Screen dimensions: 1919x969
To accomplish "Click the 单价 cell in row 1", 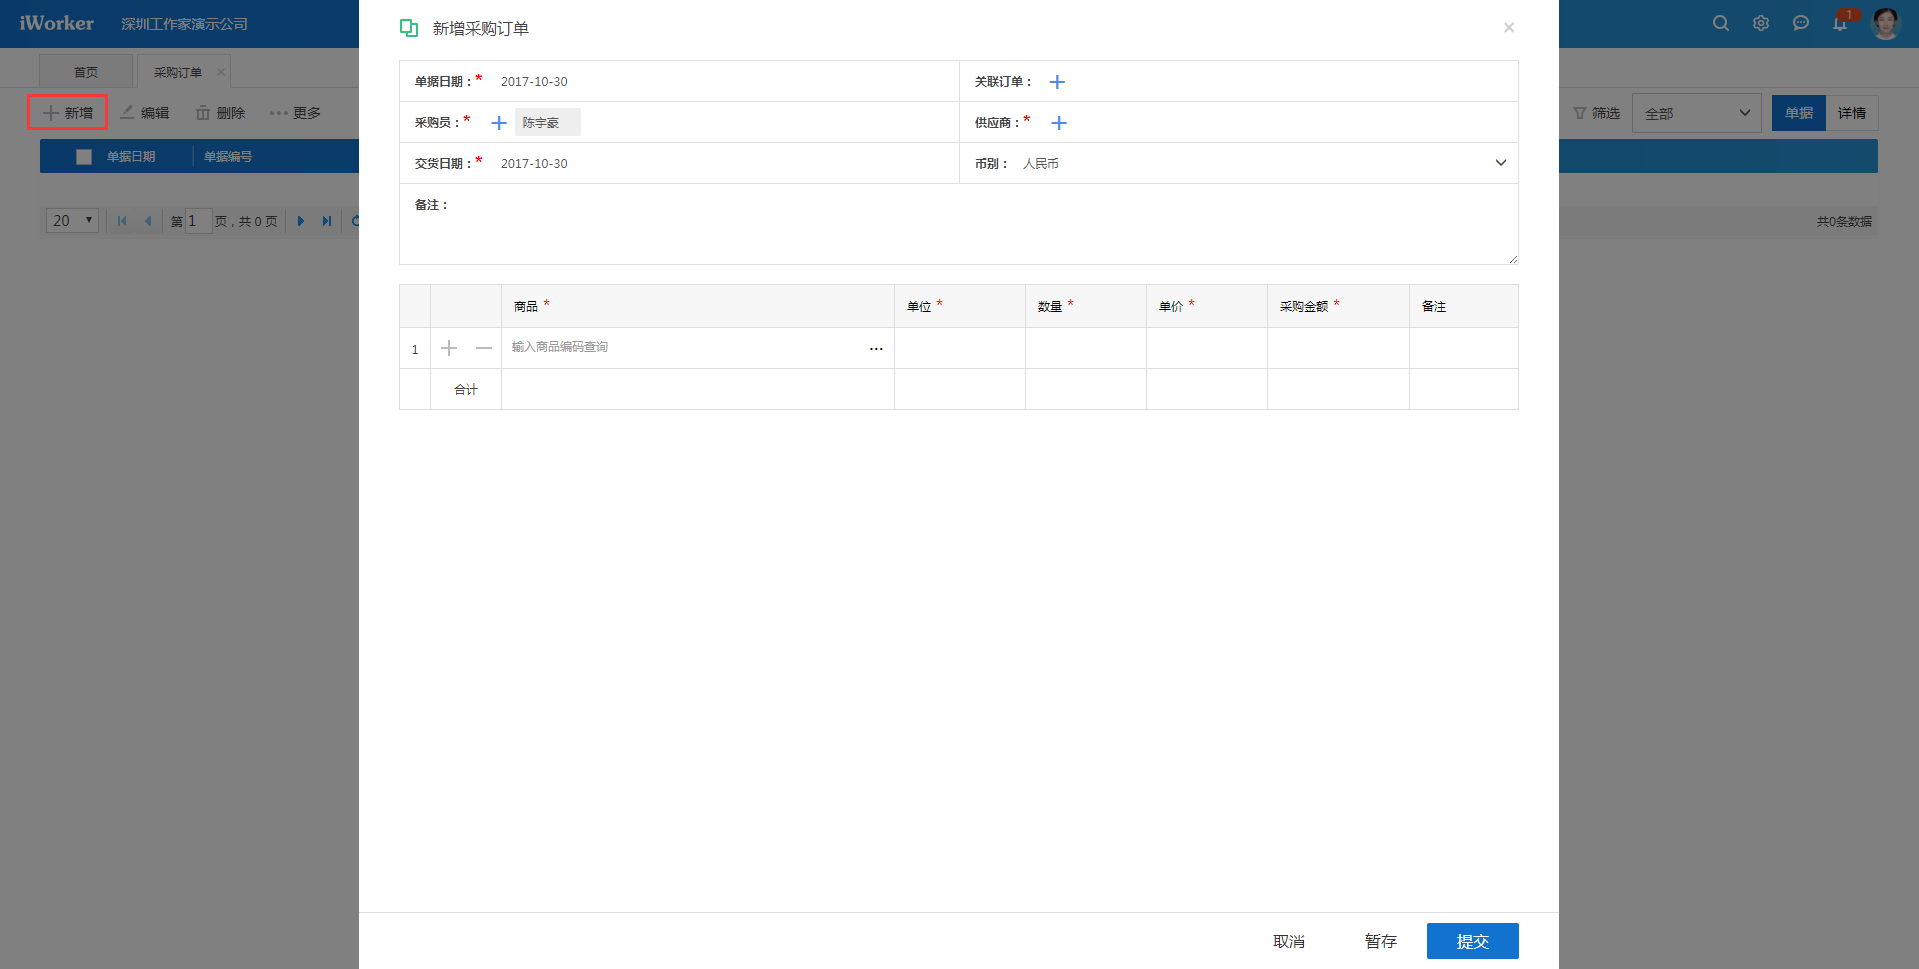I will point(1207,348).
